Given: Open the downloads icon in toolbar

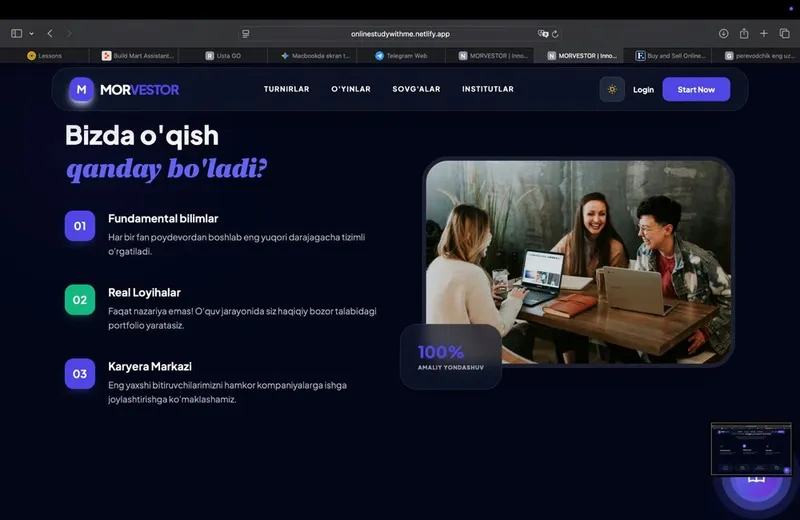Looking at the screenshot, I should tap(723, 34).
